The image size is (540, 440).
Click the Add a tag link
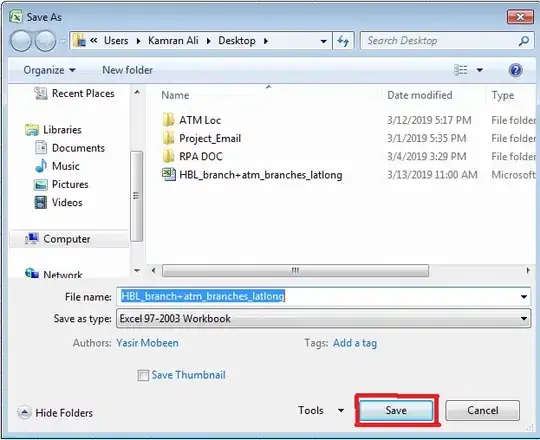(355, 343)
